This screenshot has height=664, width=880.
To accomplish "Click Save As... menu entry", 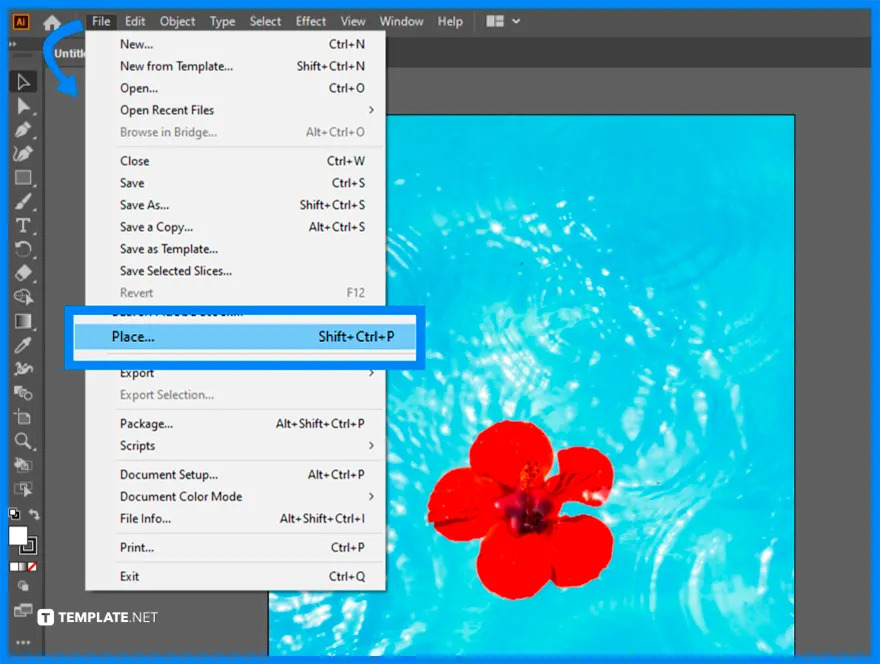I will pyautogui.click(x=145, y=205).
